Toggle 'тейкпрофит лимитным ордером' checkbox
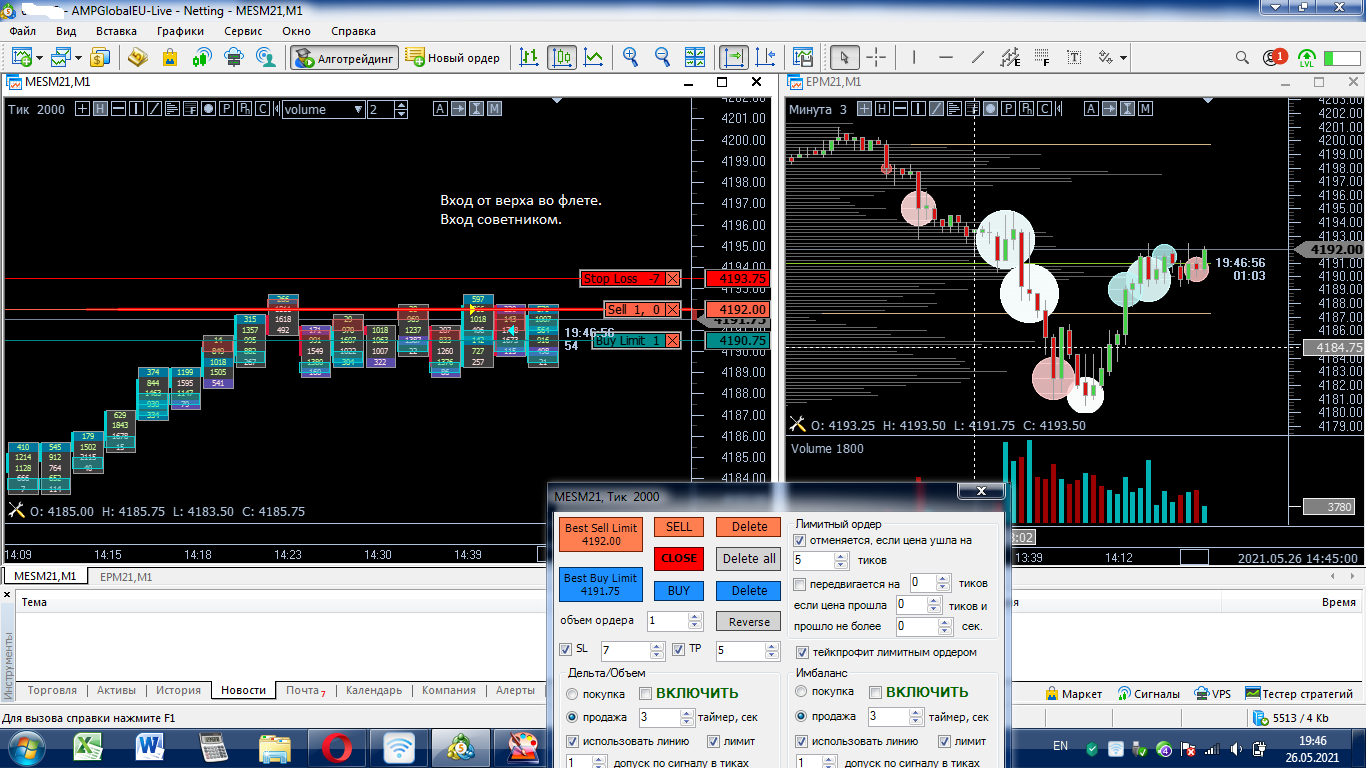Screen dimensions: 1366x768 pos(800,653)
